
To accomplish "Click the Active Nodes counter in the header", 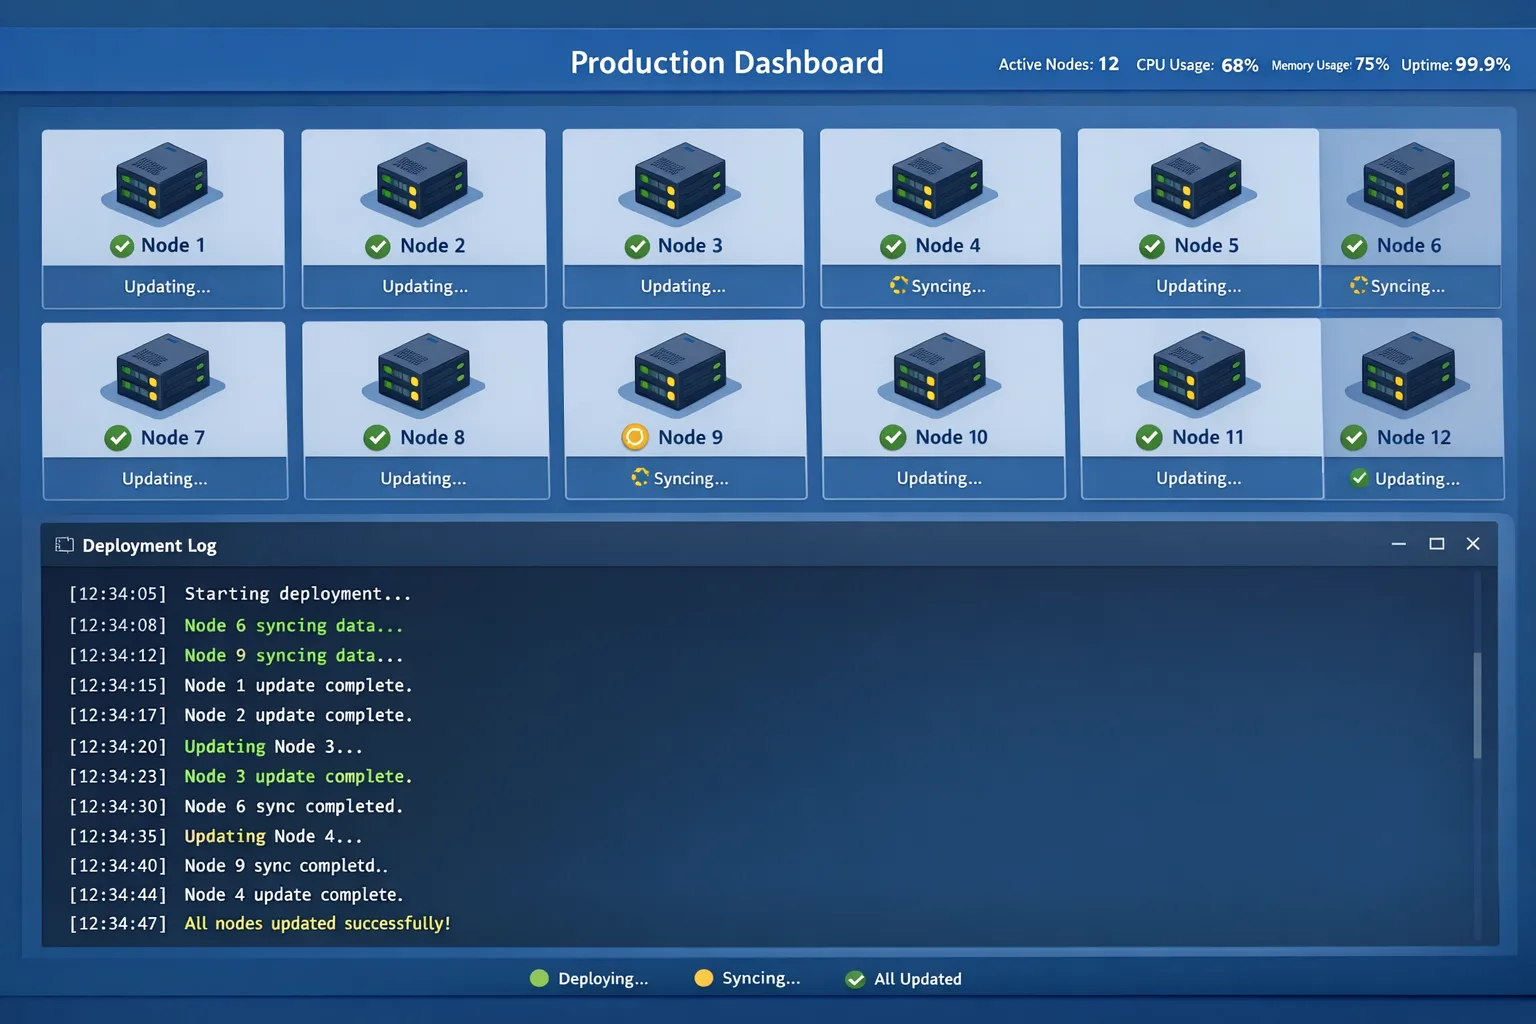I will coord(1058,63).
